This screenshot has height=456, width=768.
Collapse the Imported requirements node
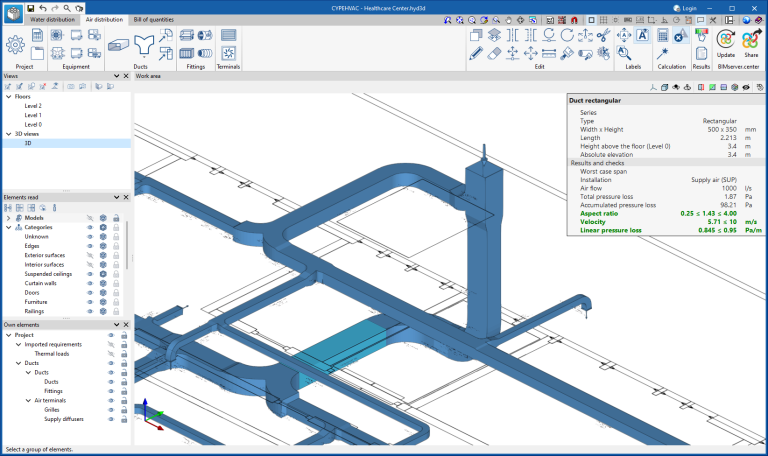[18, 344]
